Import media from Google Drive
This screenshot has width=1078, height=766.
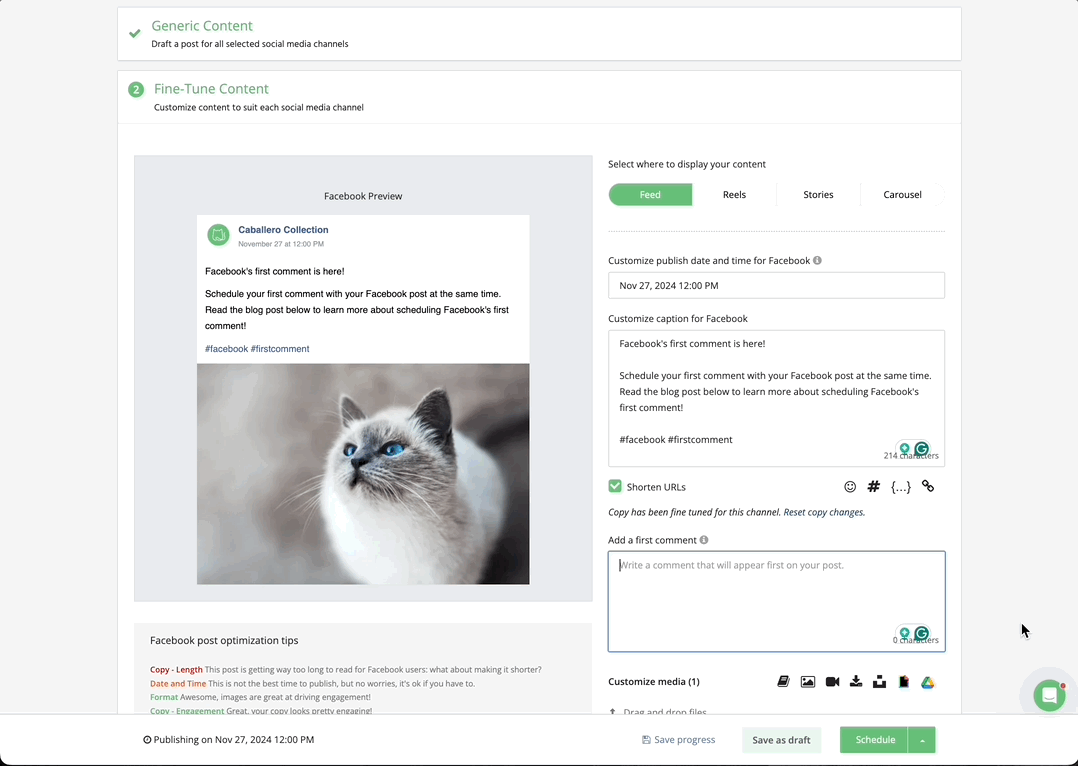927,681
